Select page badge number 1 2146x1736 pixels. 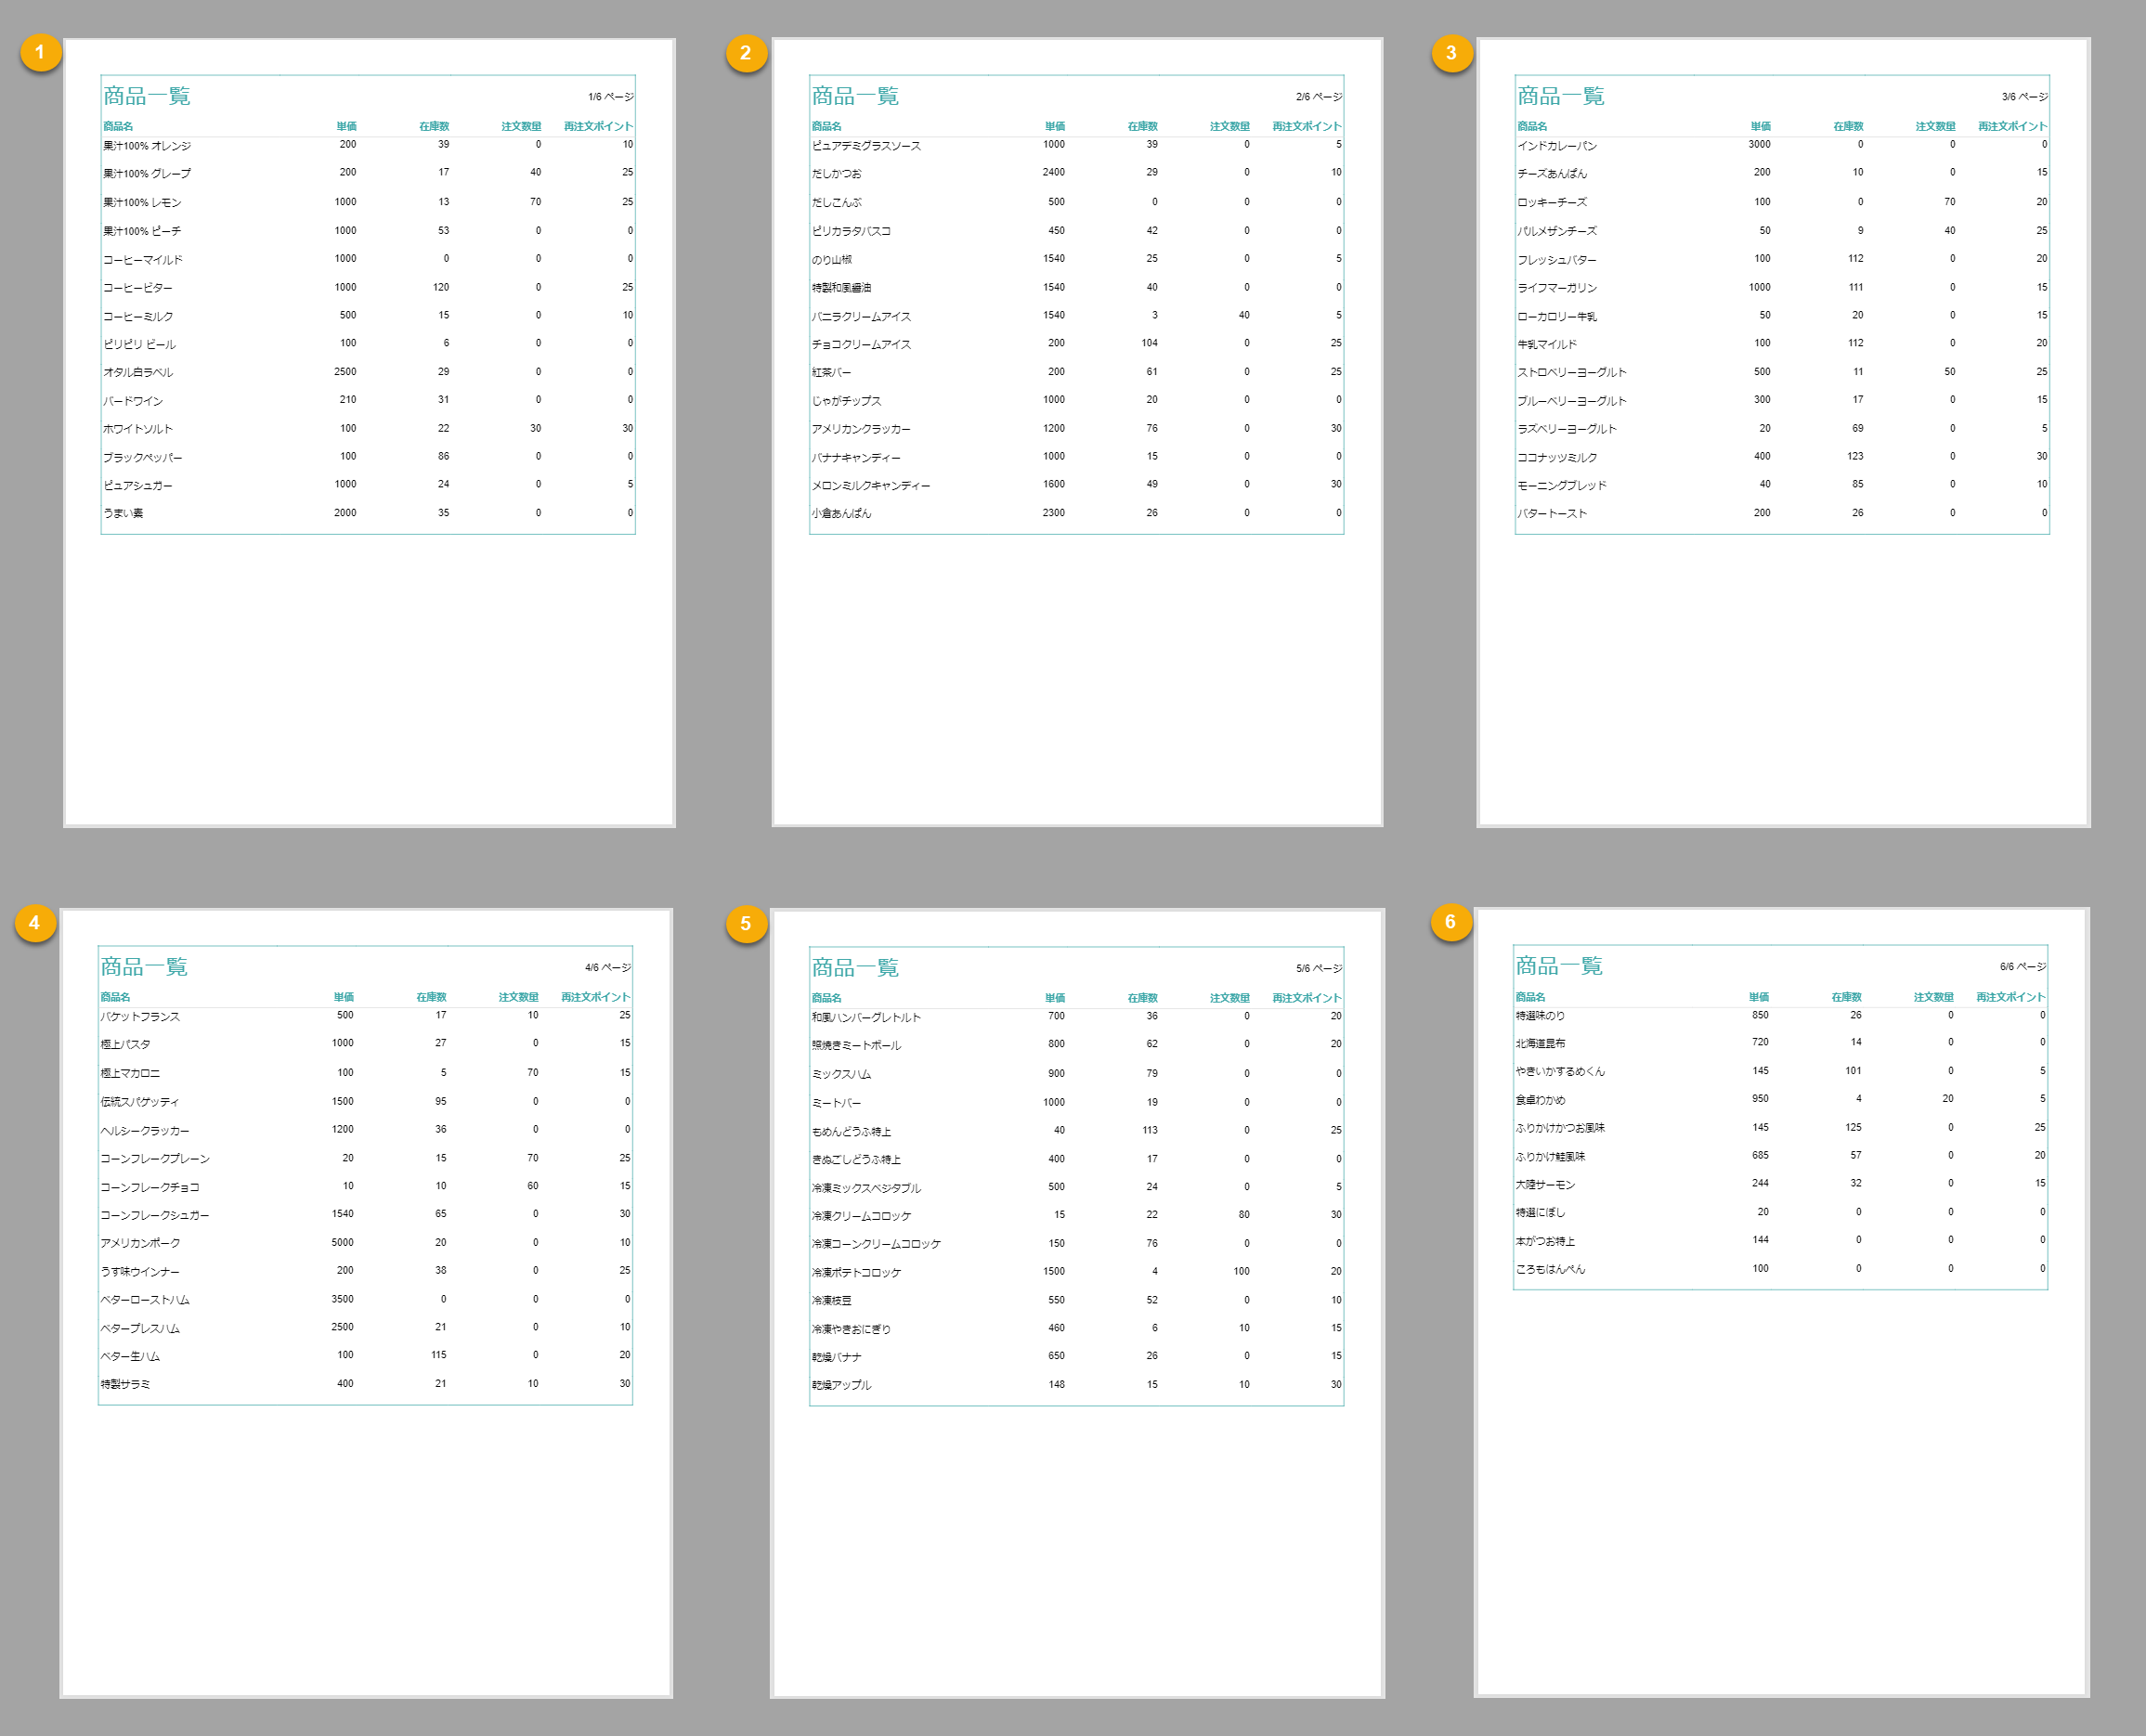coord(40,54)
